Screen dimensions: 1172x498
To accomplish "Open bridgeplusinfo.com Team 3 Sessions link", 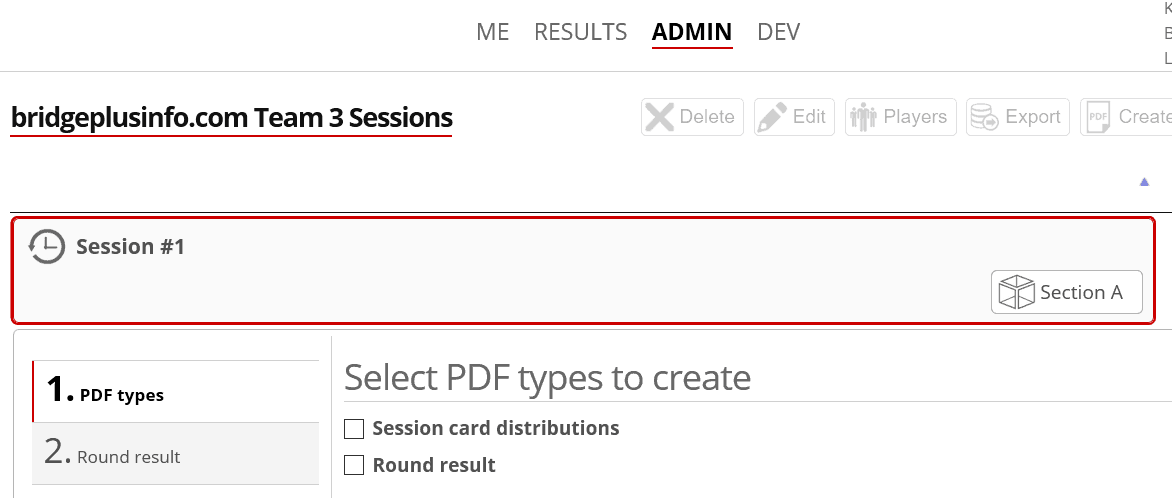I will click(x=231, y=118).
